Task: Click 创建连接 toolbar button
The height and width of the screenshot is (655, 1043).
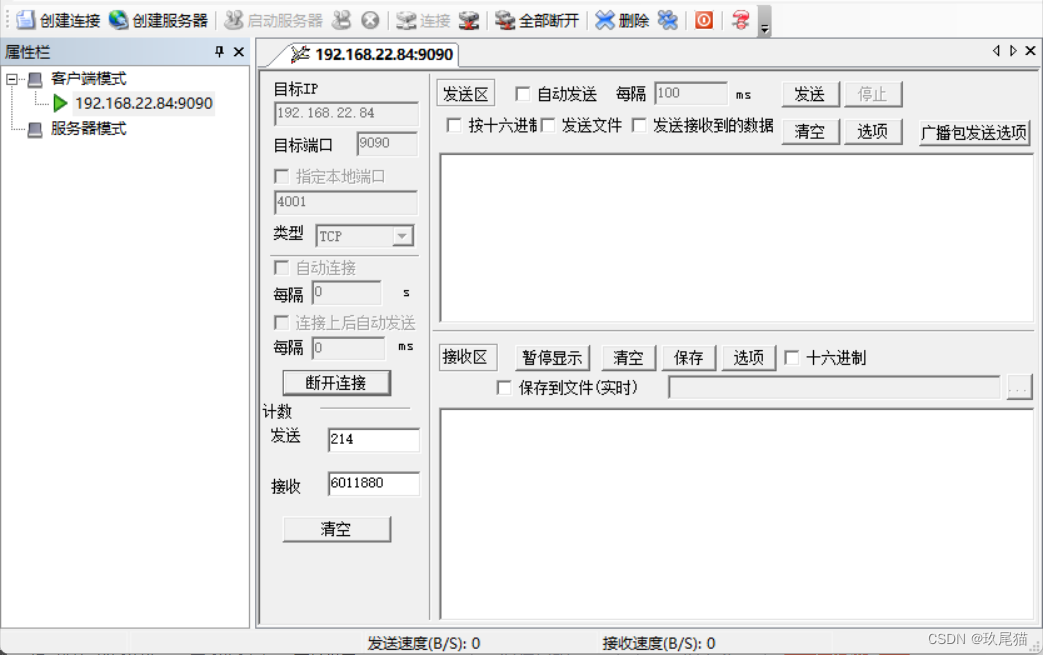Action: click(x=58, y=21)
